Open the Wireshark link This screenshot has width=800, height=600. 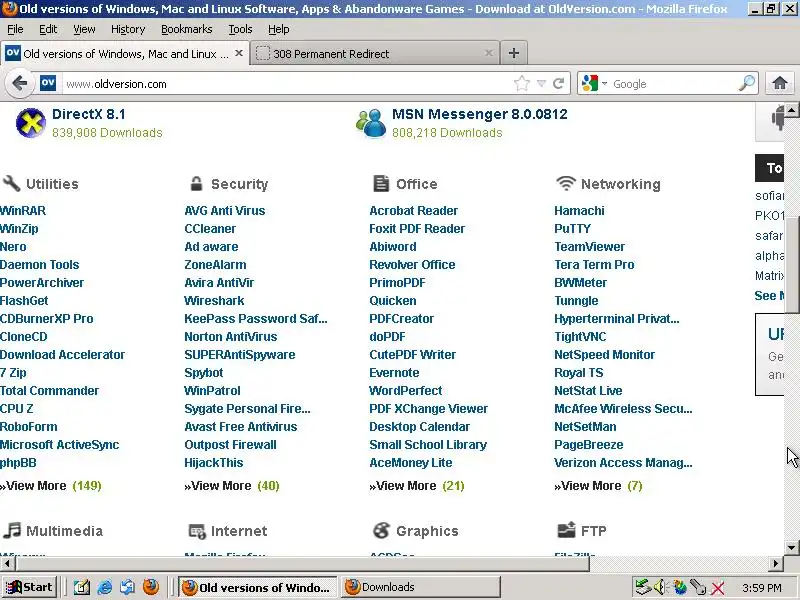point(214,301)
